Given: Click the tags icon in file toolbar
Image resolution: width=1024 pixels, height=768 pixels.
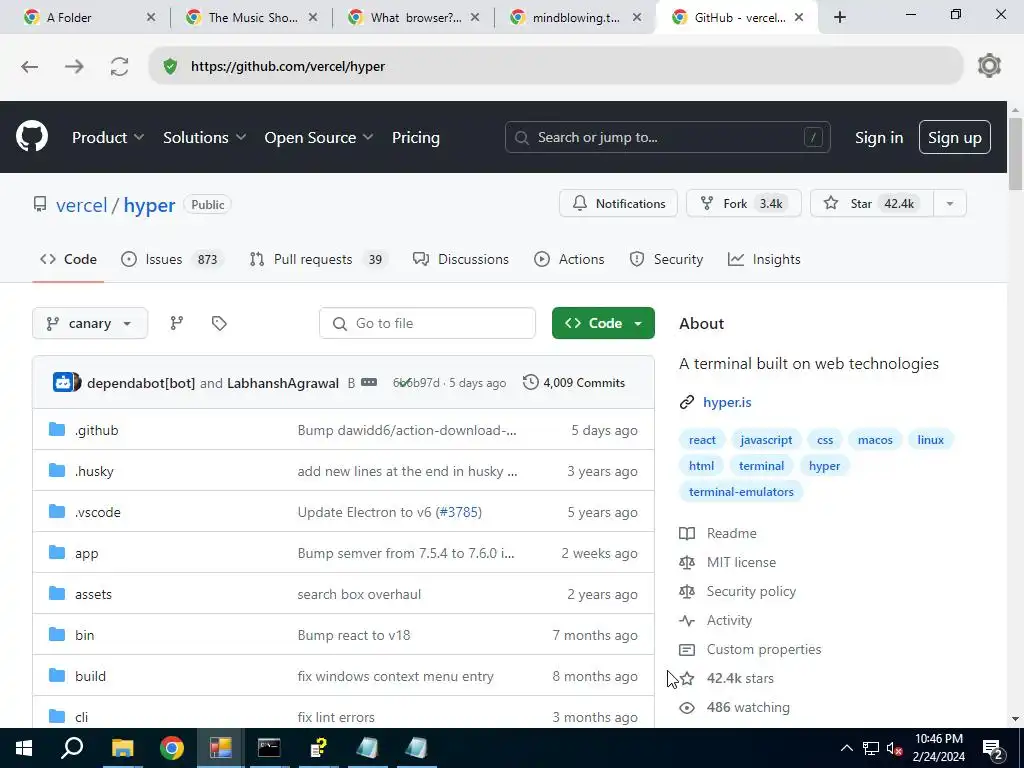Looking at the screenshot, I should point(219,323).
